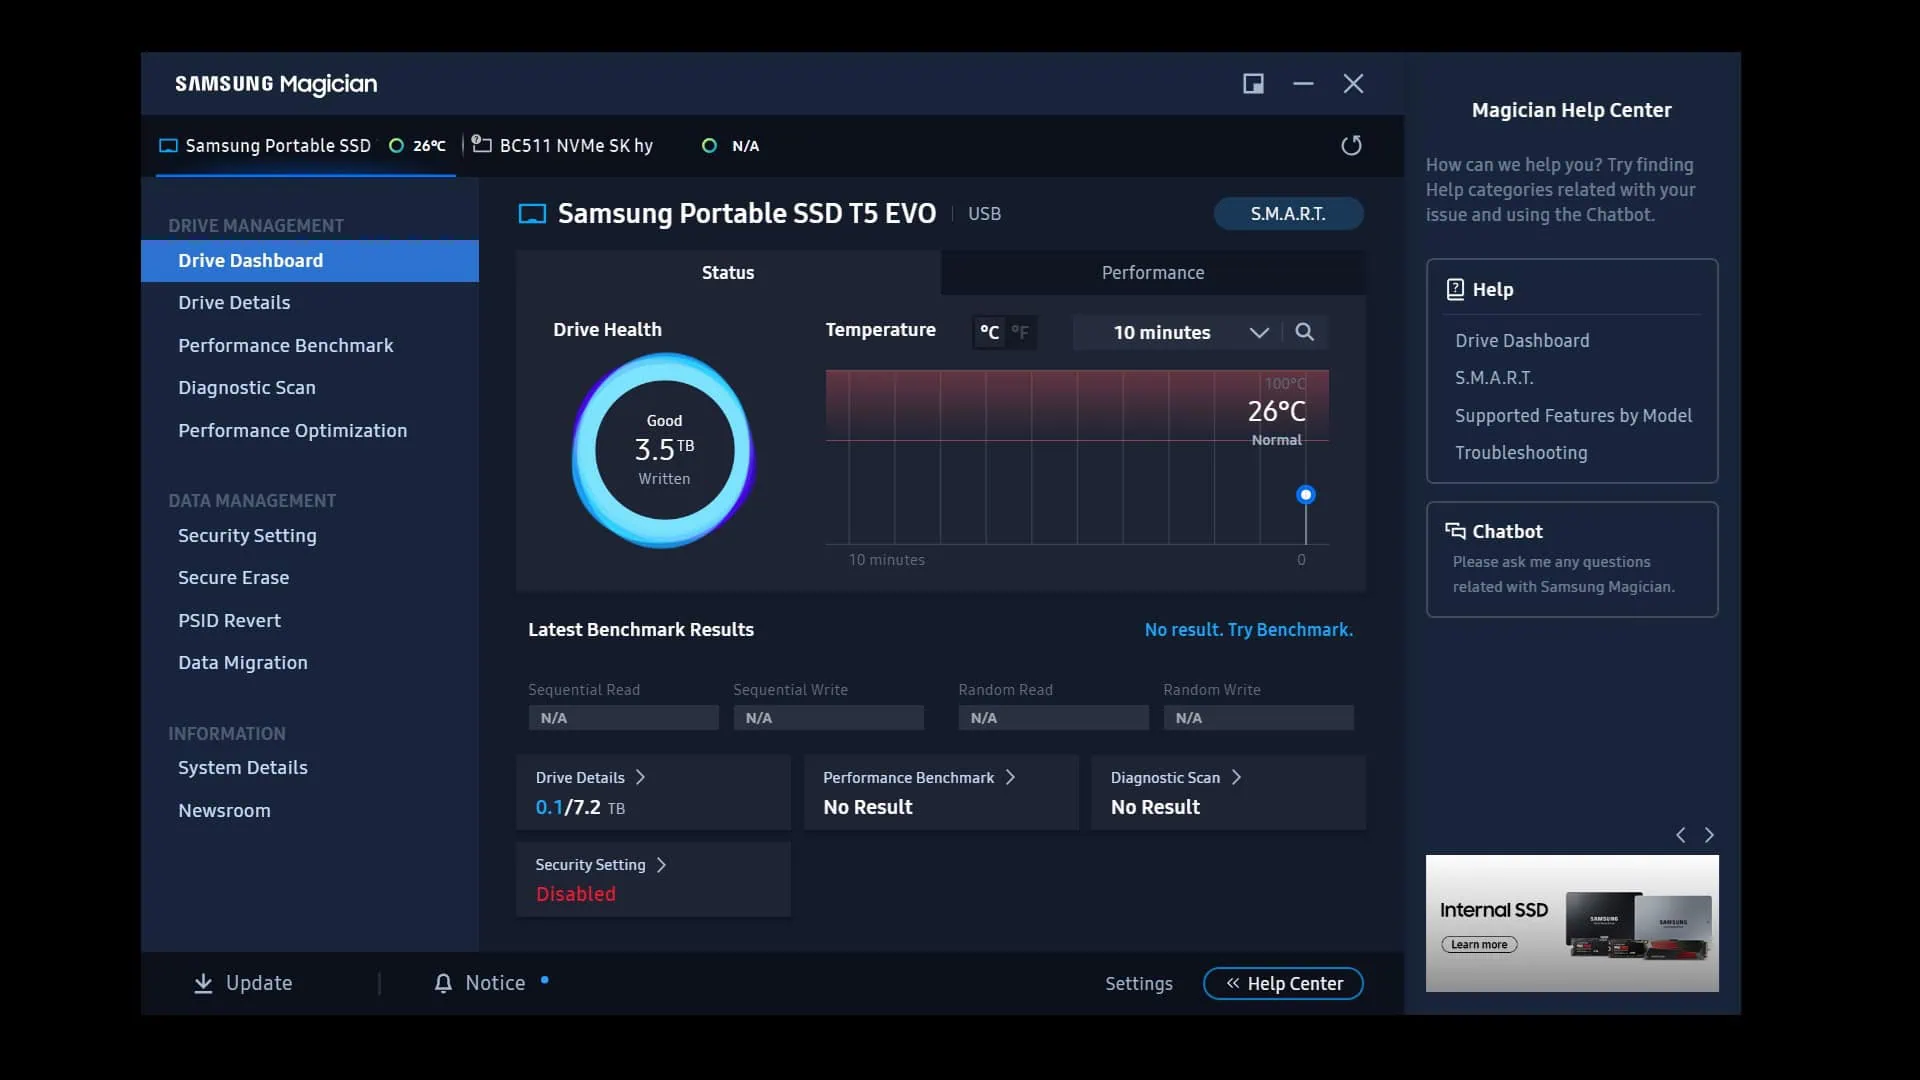
Task: Click the monitor icon beside T5 EVO title
Action: (532, 213)
